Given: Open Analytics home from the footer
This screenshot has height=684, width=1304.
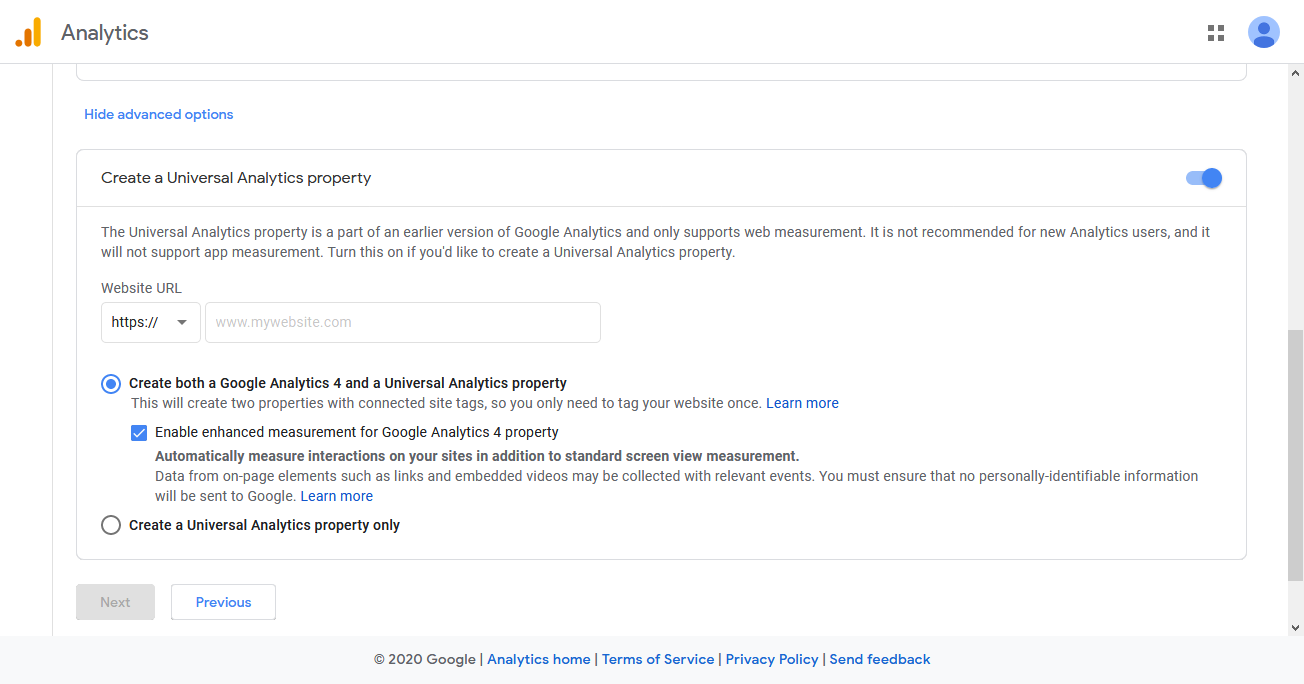Looking at the screenshot, I should click(538, 659).
